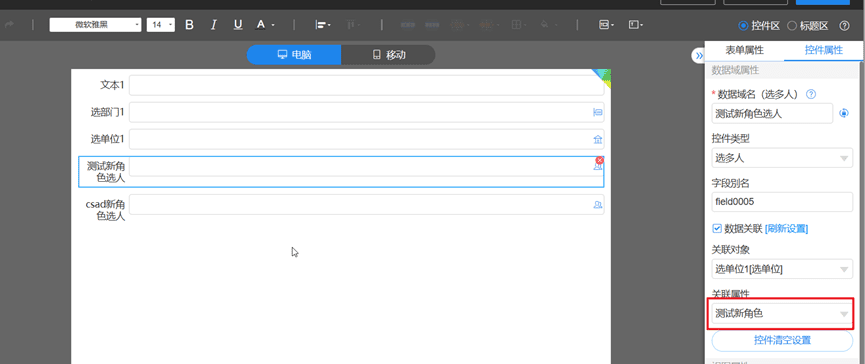Click the last layout icon in the toolbar
Viewport: 865px width, 364px height.
636,25
